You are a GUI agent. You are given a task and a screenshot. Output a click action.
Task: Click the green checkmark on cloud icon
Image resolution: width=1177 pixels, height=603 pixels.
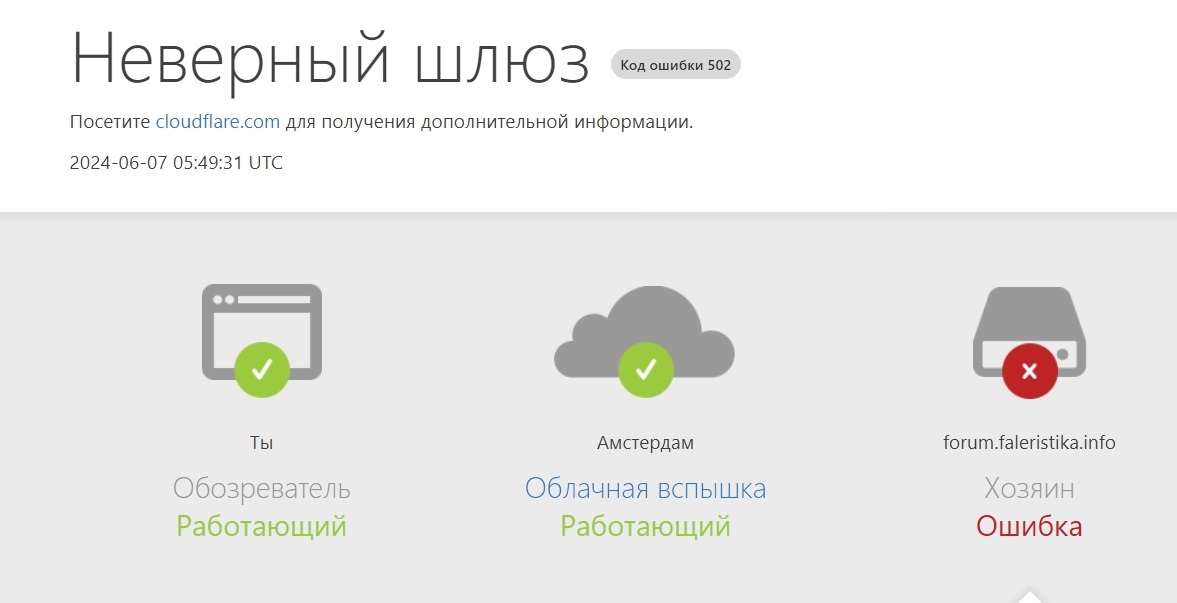[646, 369]
